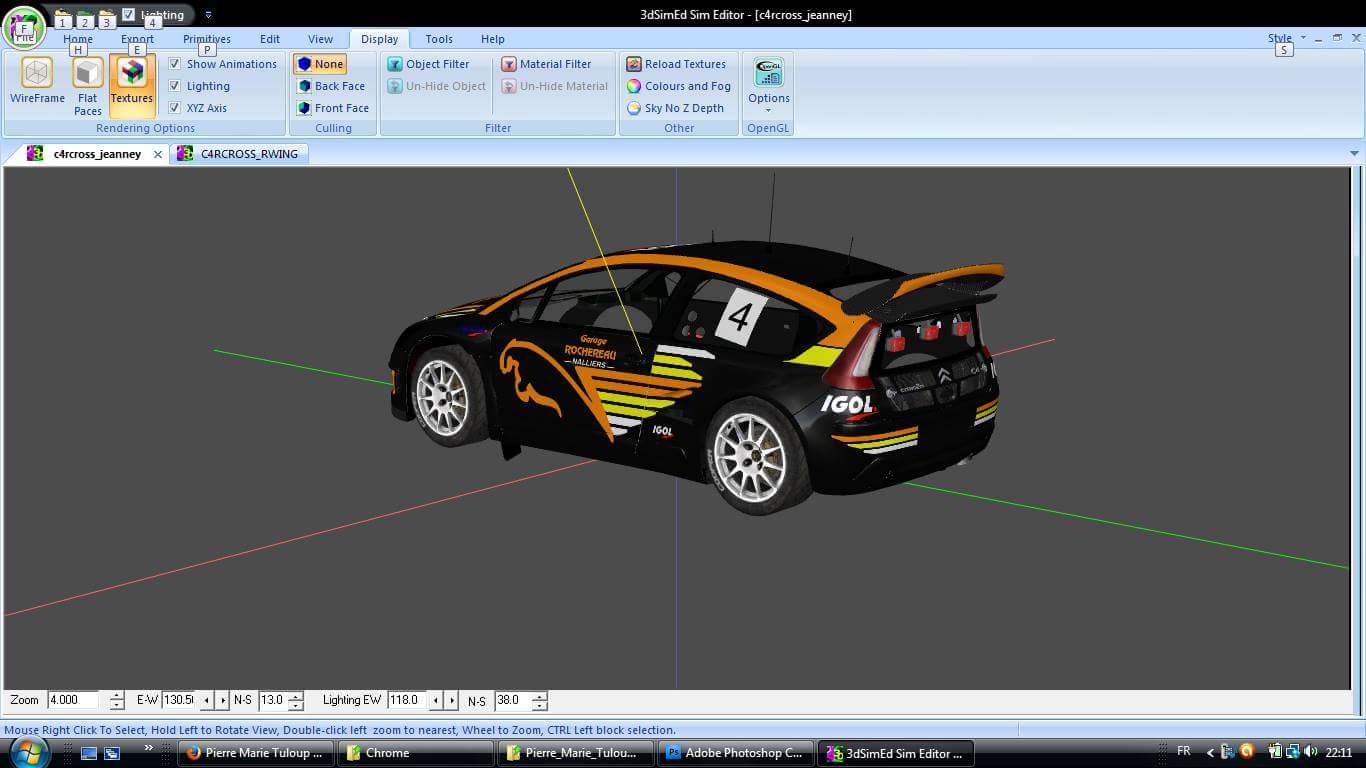Open the Tools ribbon tab
The image size is (1366, 768).
click(x=439, y=39)
